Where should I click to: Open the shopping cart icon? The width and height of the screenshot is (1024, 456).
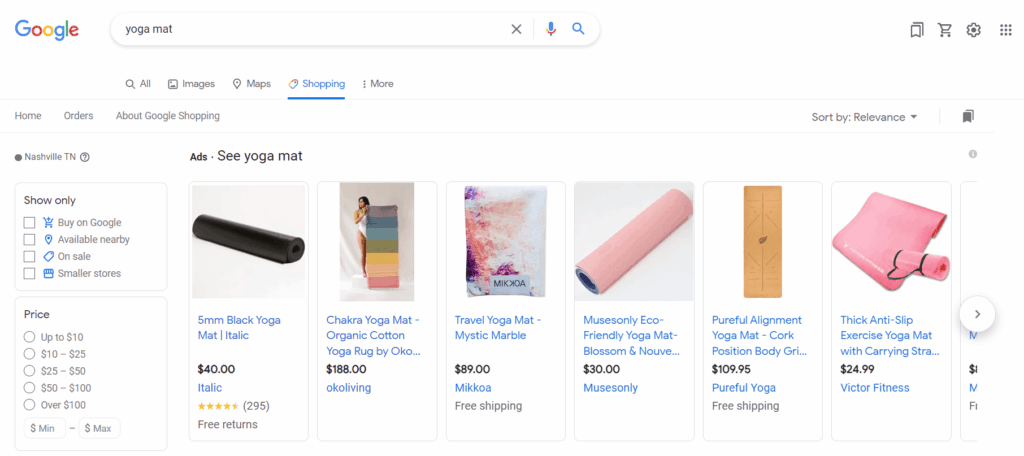[944, 30]
